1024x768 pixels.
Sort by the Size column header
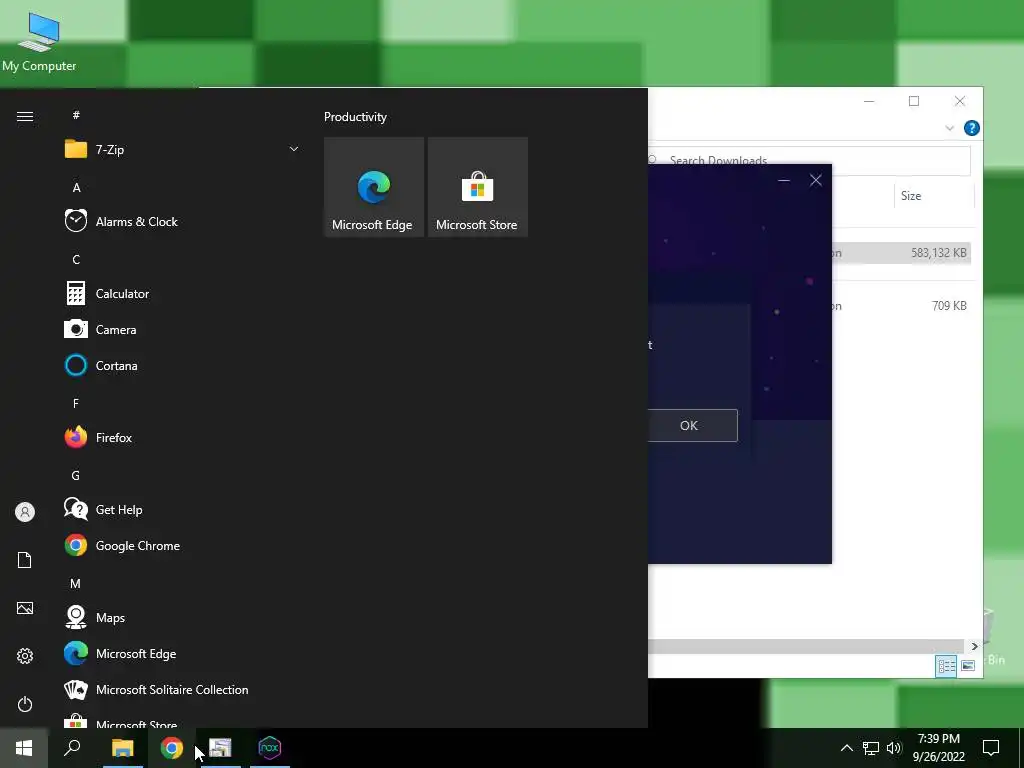(934, 196)
